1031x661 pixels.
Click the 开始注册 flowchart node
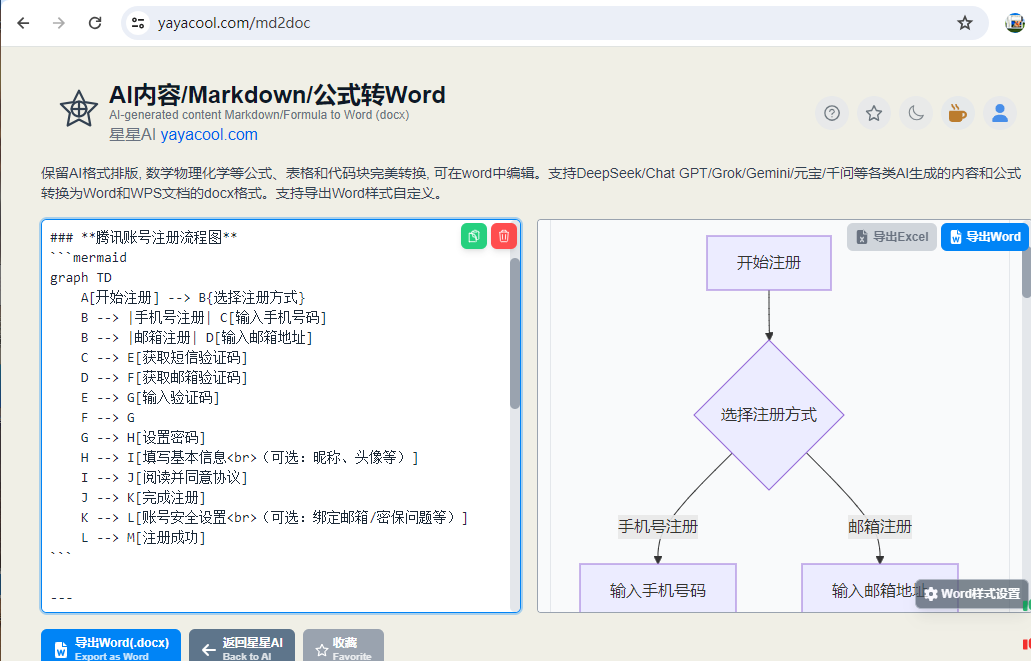pos(769,263)
